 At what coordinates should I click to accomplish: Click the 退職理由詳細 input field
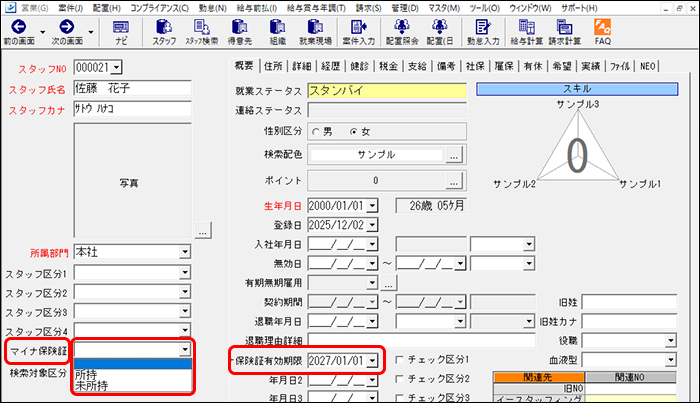click(x=421, y=341)
